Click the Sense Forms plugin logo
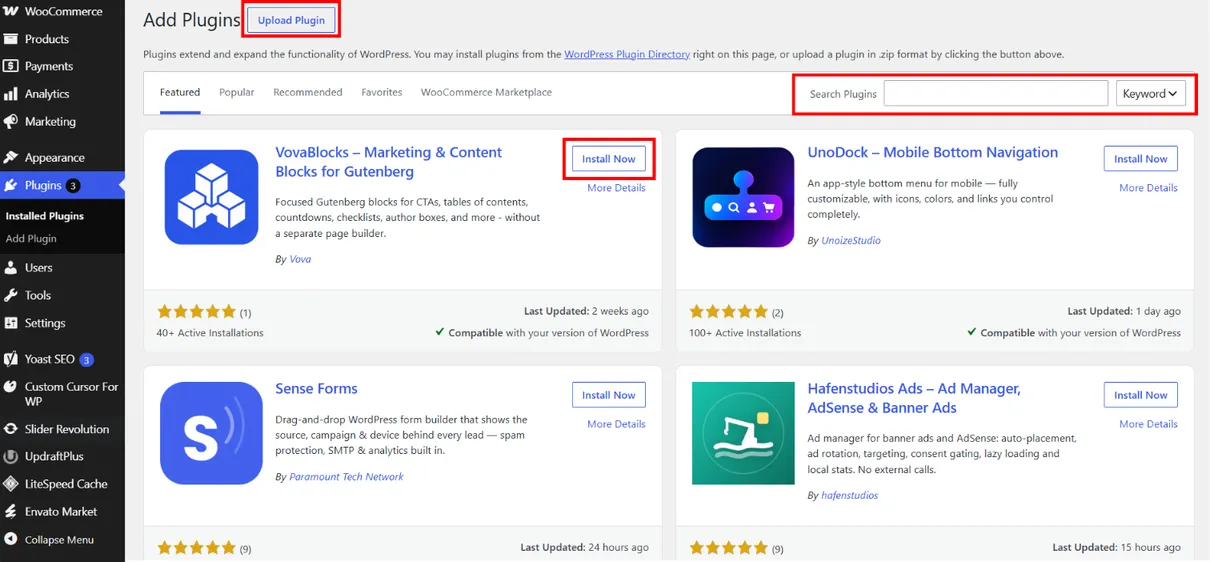Screen dimensions: 1210x562 [x=211, y=433]
